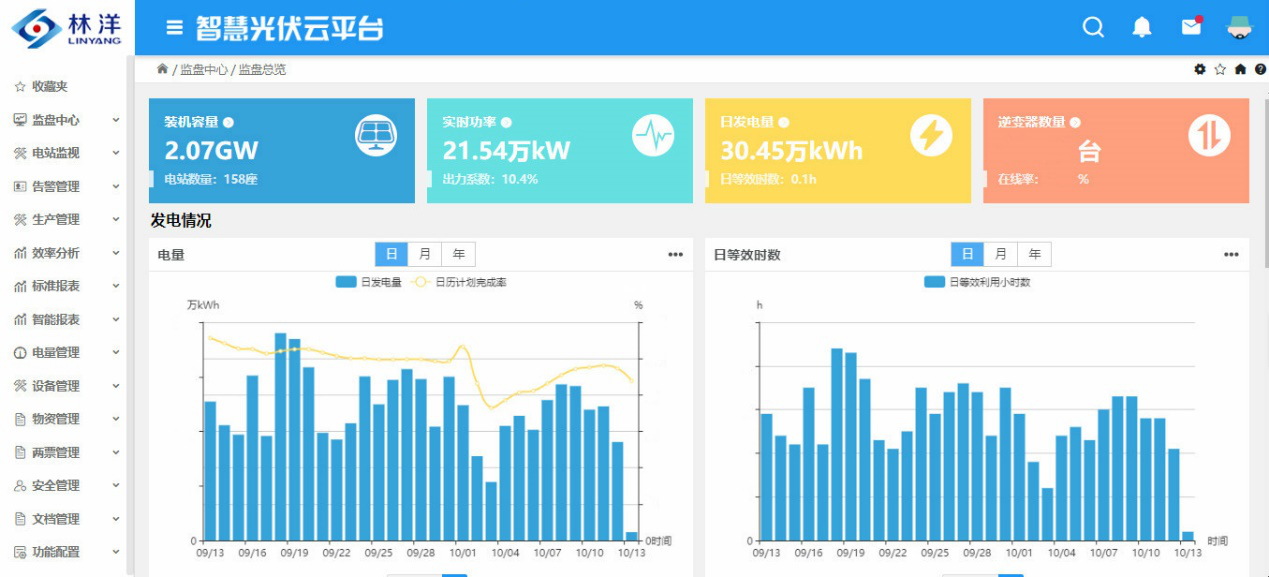Toggle the hamburger menu beside platform title
This screenshot has width=1269, height=577.
(174, 28)
